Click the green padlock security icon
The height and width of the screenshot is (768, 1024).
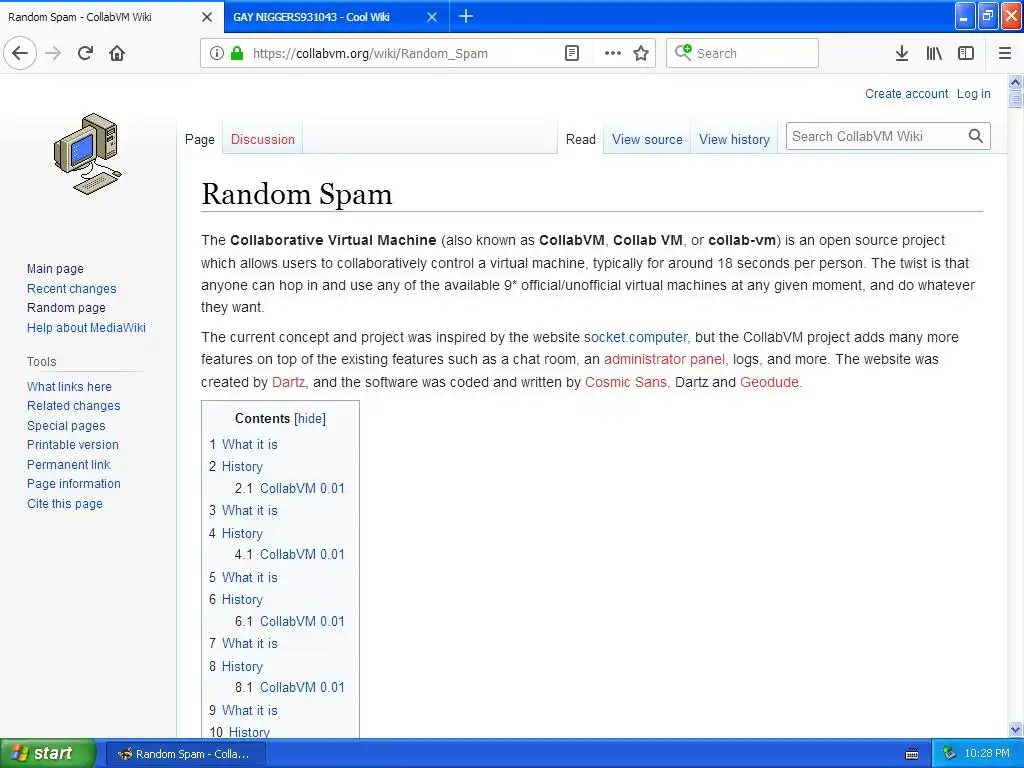tap(237, 53)
